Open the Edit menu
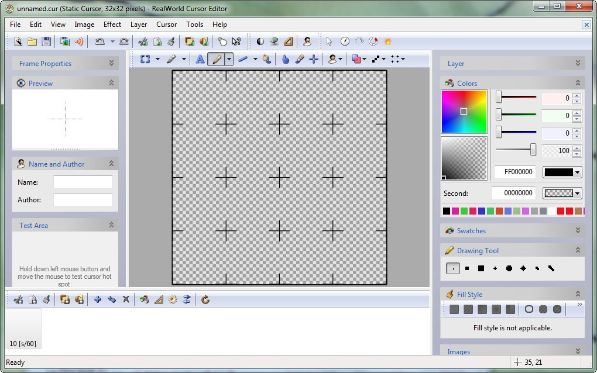The width and height of the screenshot is (597, 373). pyautogui.click(x=35, y=24)
